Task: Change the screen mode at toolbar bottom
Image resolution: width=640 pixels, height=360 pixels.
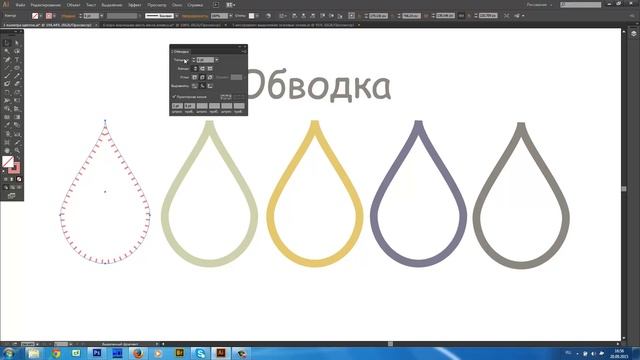Action: click(11, 196)
